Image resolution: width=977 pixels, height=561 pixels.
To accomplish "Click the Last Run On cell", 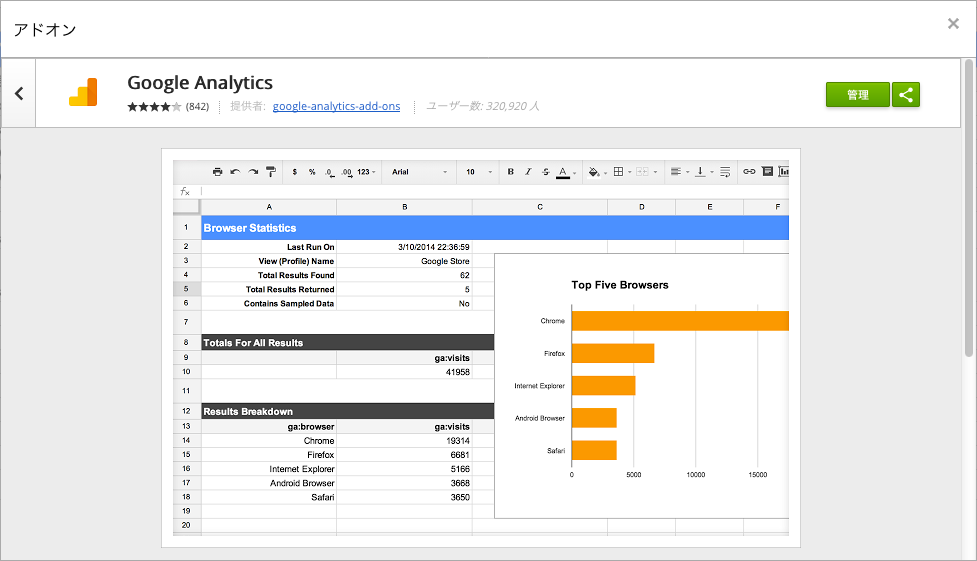I will pos(269,247).
